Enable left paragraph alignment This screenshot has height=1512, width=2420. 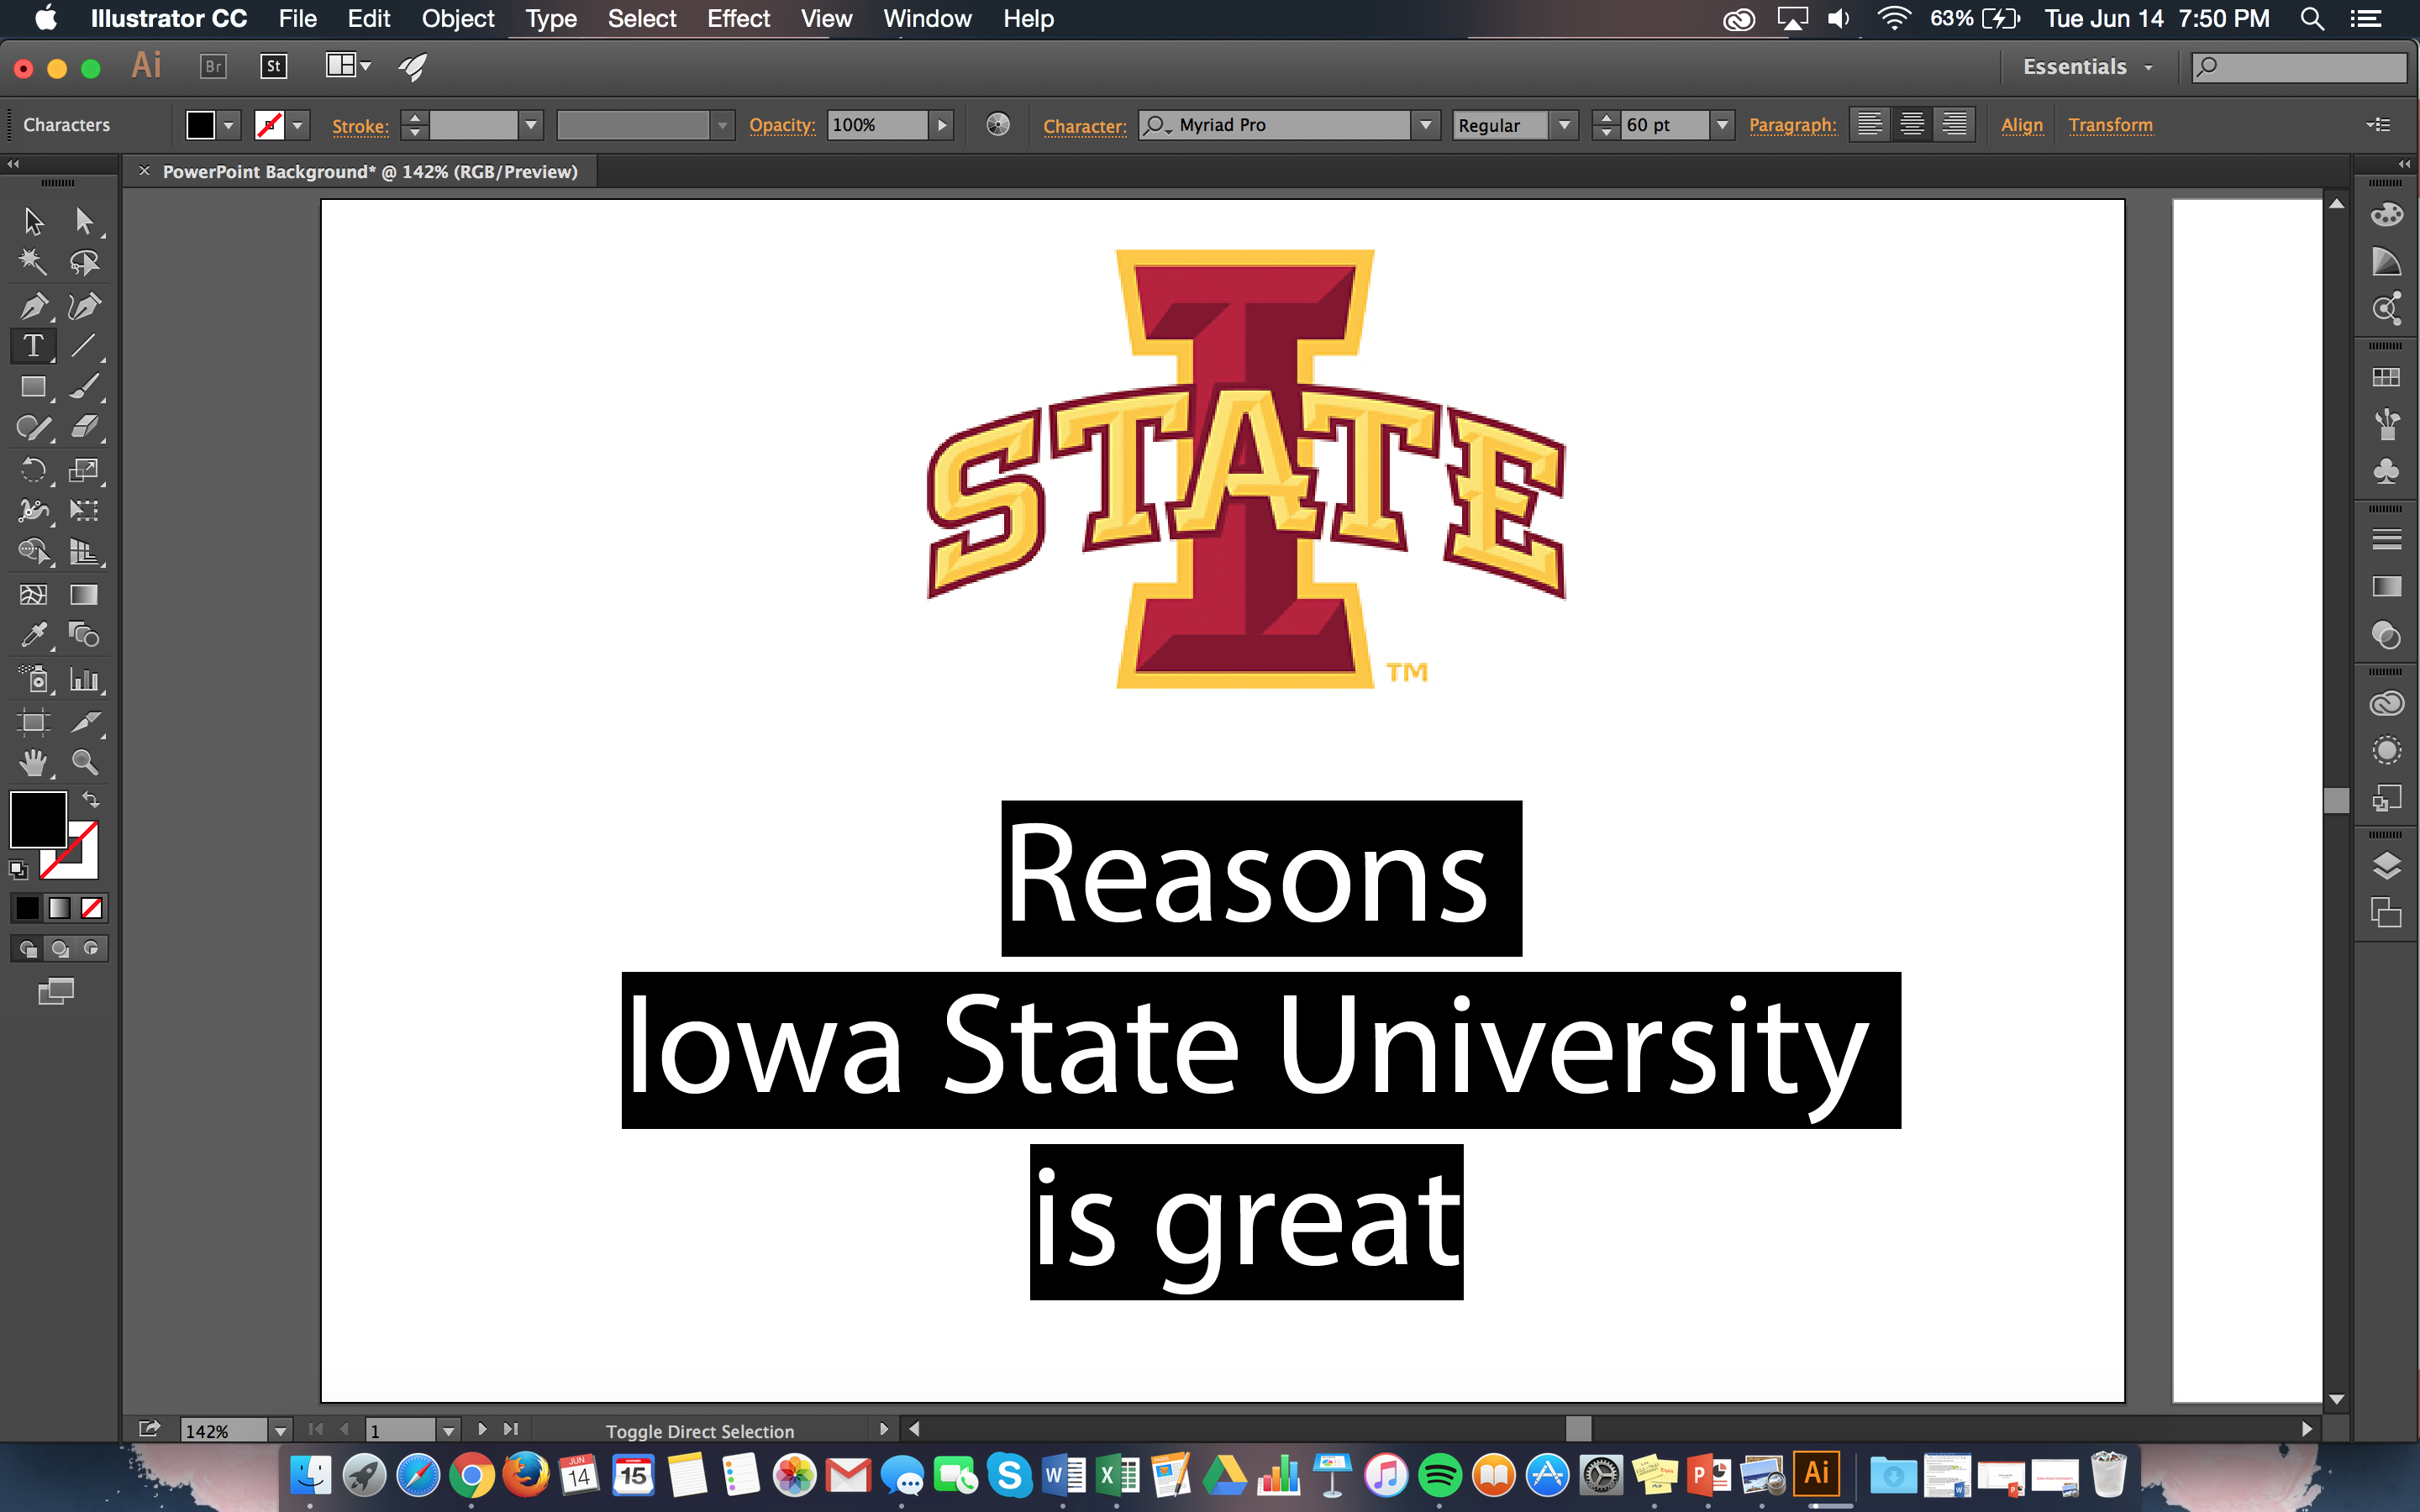click(1869, 123)
